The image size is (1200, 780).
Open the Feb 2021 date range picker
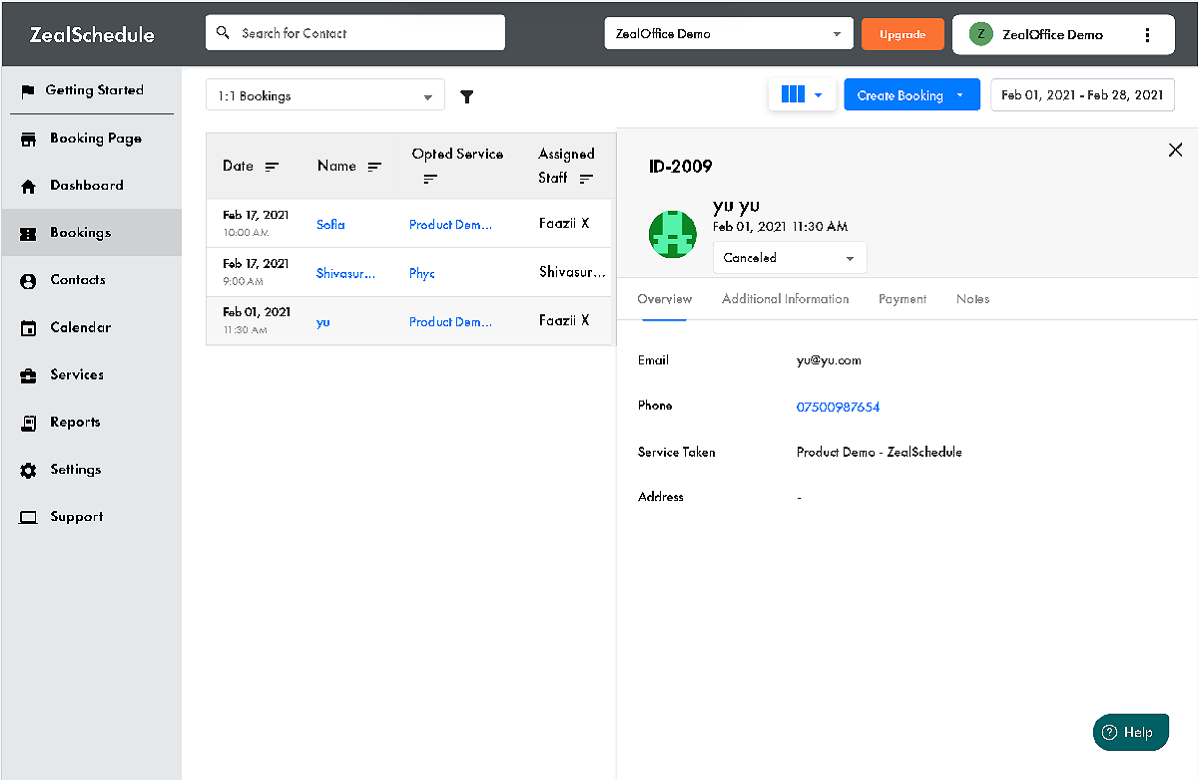click(x=1082, y=95)
